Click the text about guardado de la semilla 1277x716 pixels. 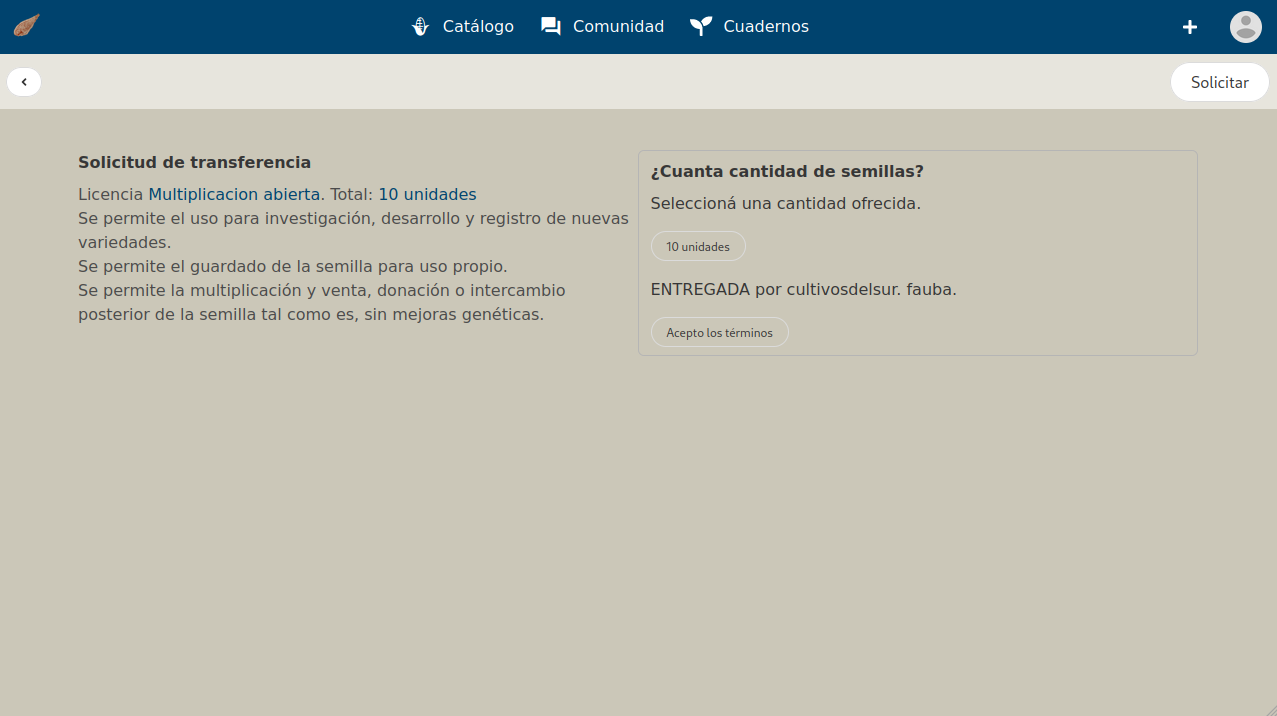(293, 266)
